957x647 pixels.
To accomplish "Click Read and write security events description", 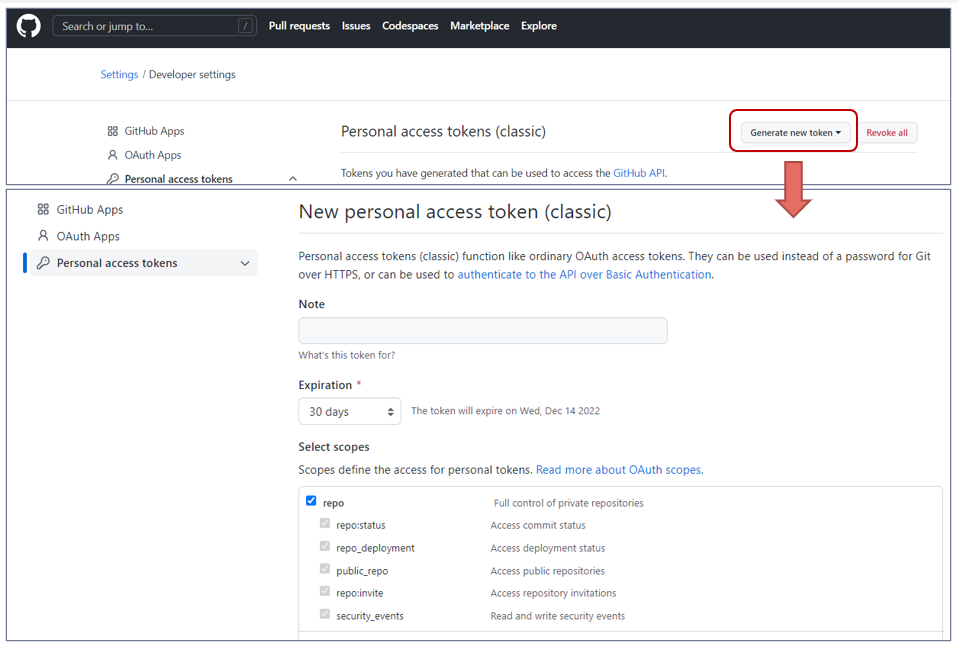I will 558,616.
